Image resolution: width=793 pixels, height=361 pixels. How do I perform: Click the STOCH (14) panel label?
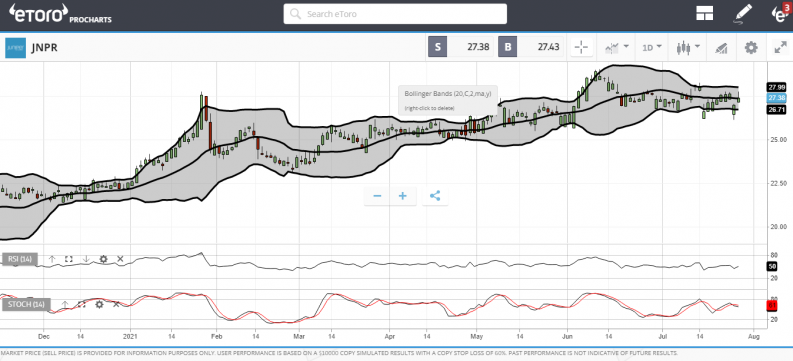26,304
